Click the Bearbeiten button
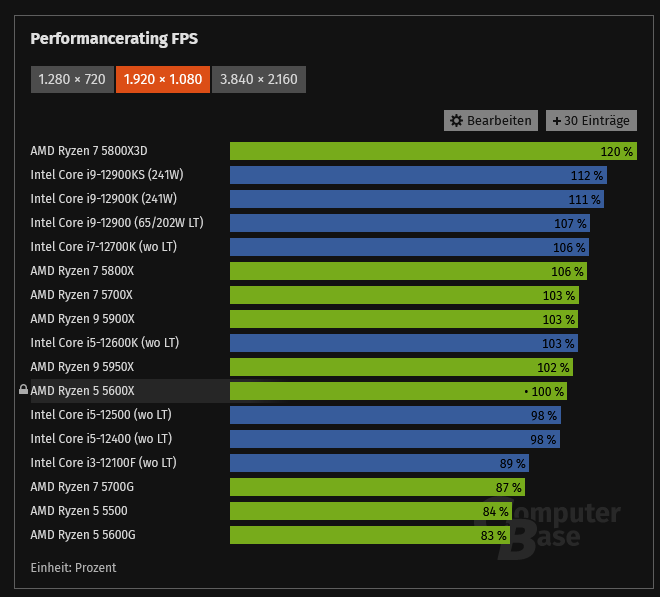 click(491, 120)
